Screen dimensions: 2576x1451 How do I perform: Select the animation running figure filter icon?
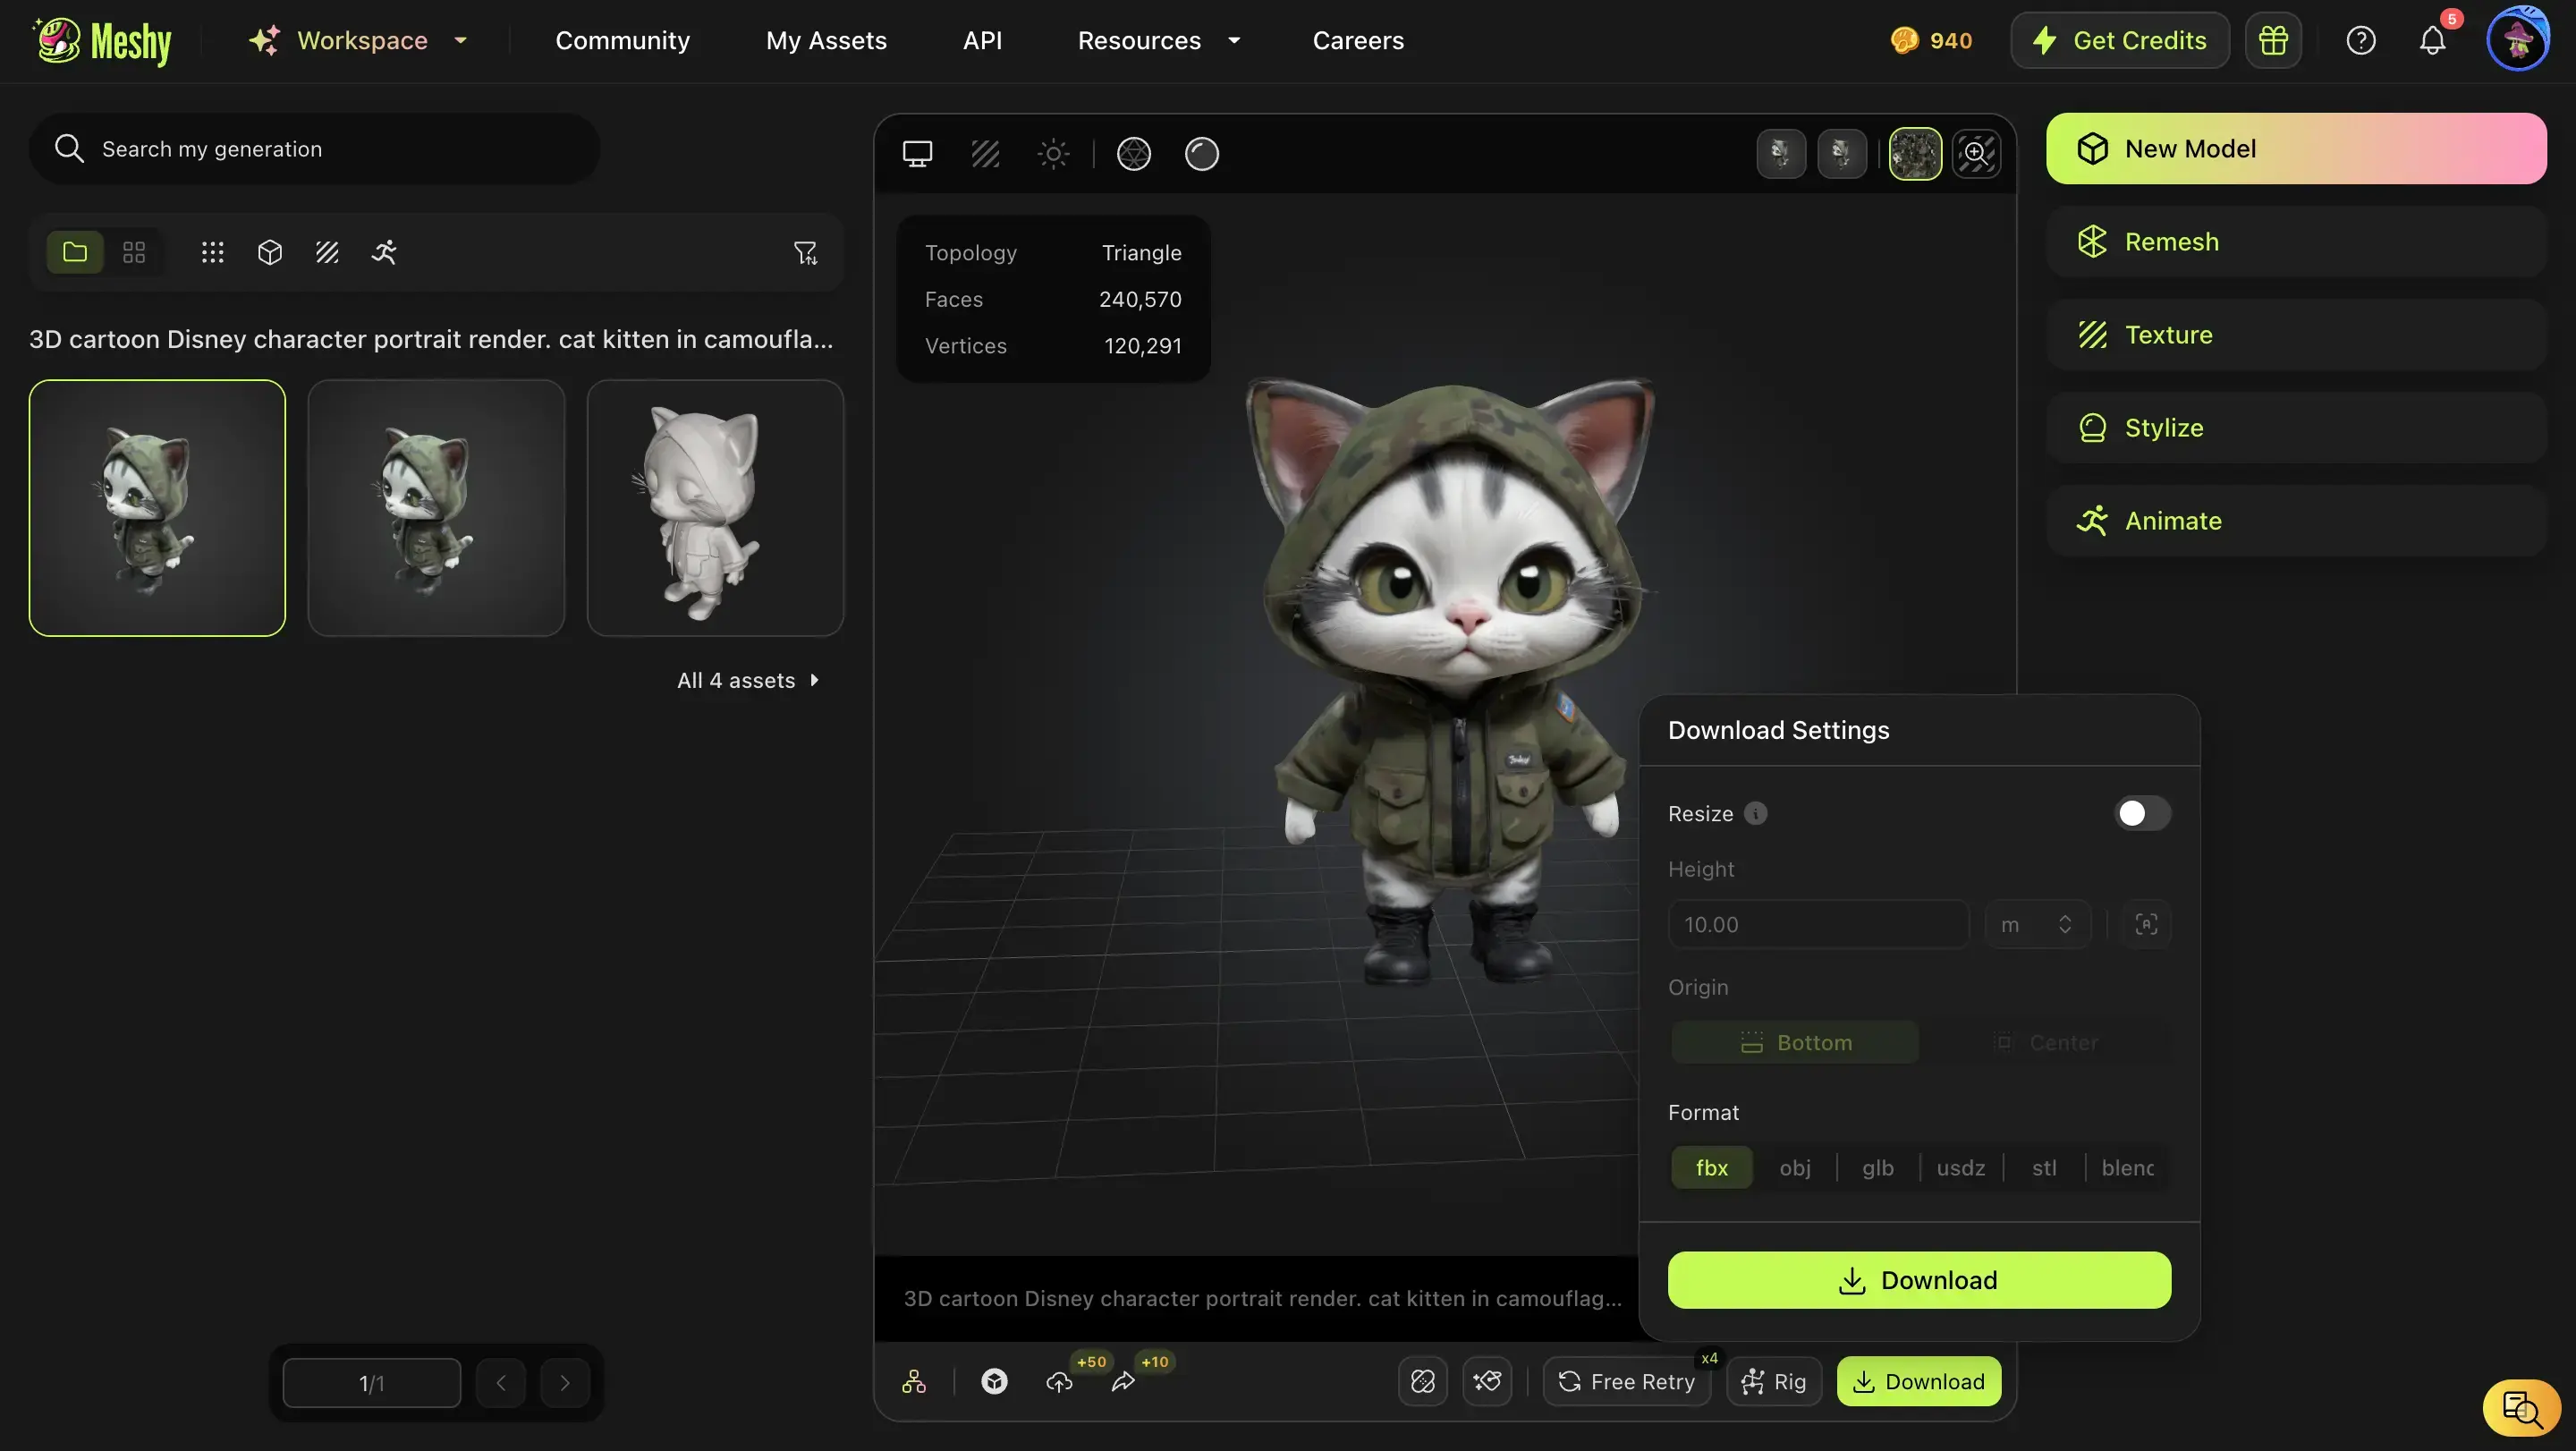[384, 252]
